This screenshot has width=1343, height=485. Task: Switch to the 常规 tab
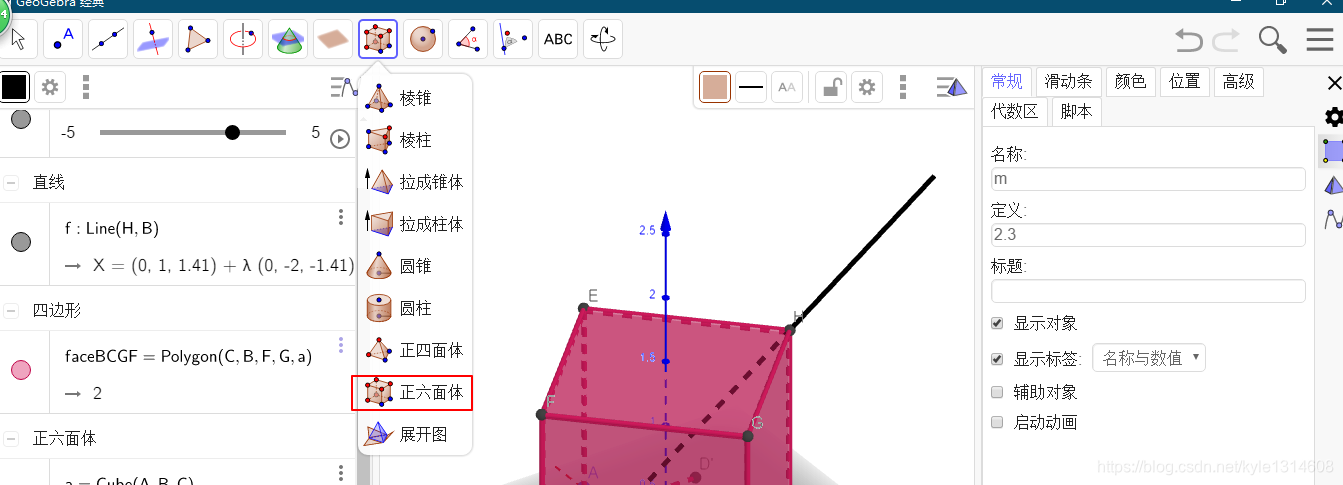point(1007,82)
